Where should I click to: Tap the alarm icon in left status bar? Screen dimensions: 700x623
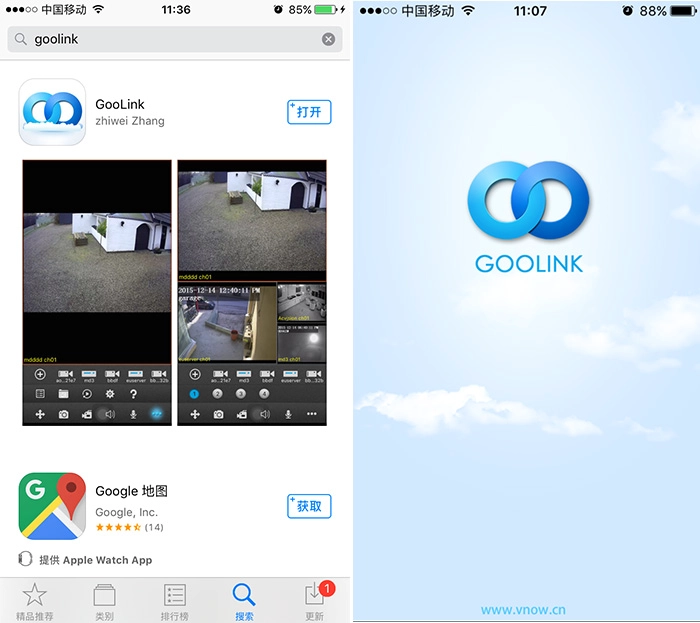coord(278,9)
